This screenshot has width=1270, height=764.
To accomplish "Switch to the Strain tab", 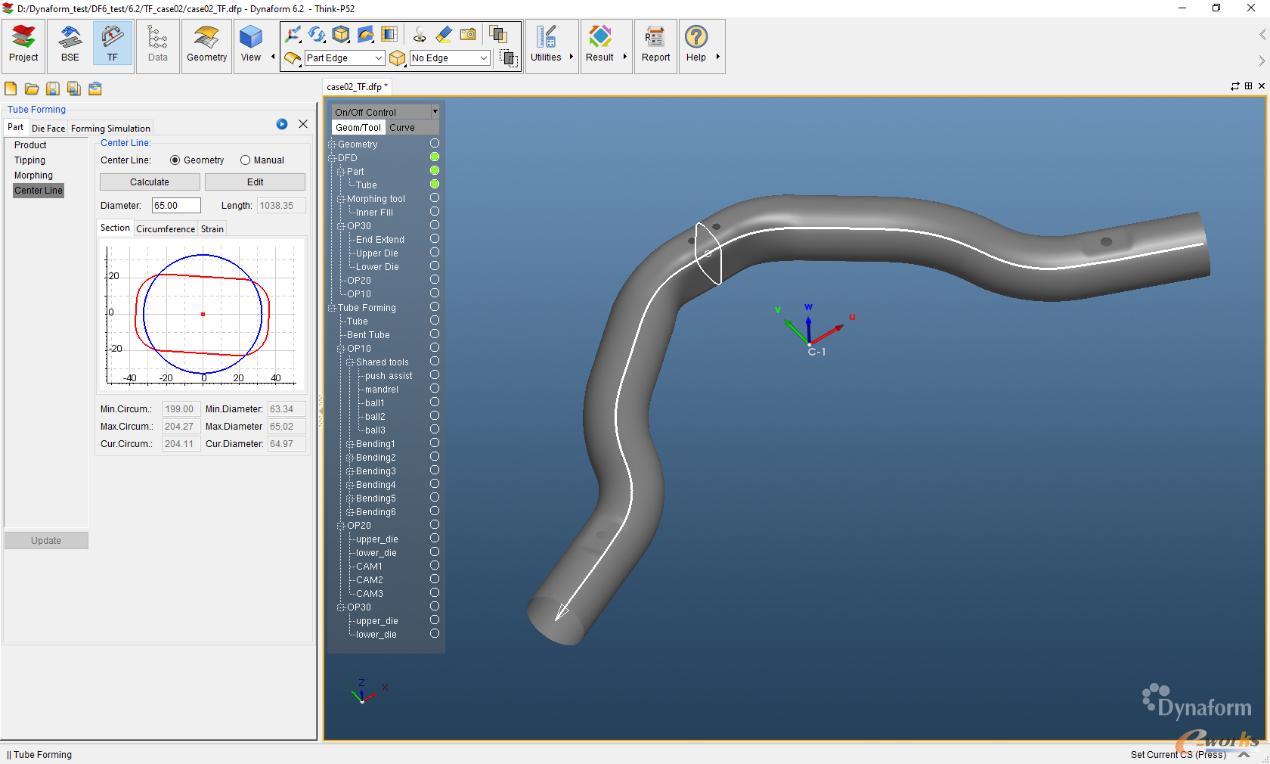I will [212, 229].
